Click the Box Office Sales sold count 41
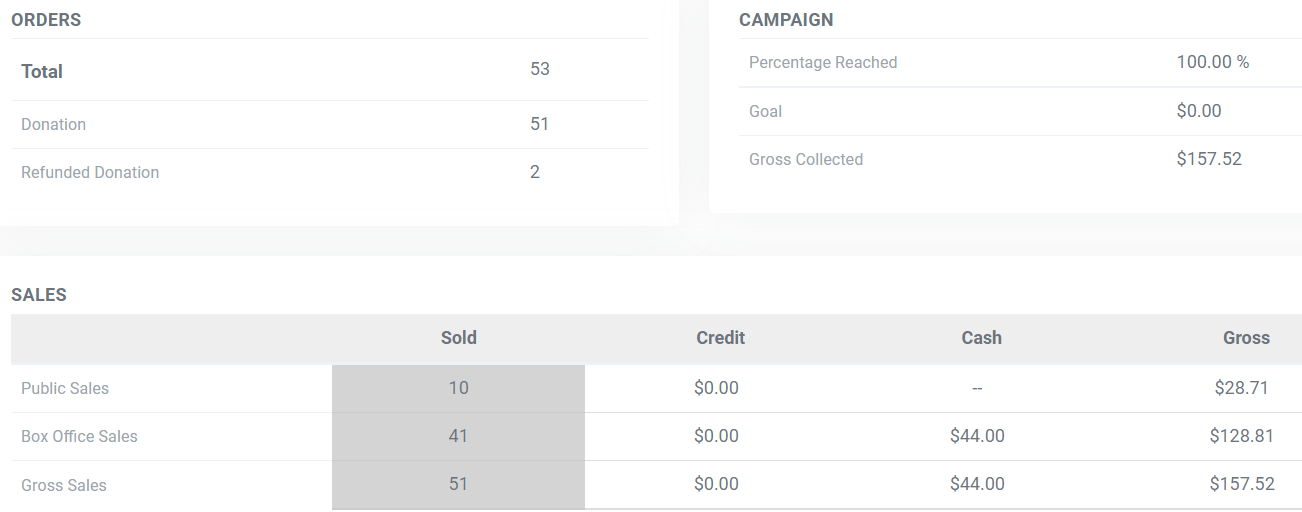The image size is (1302, 512). point(458,436)
